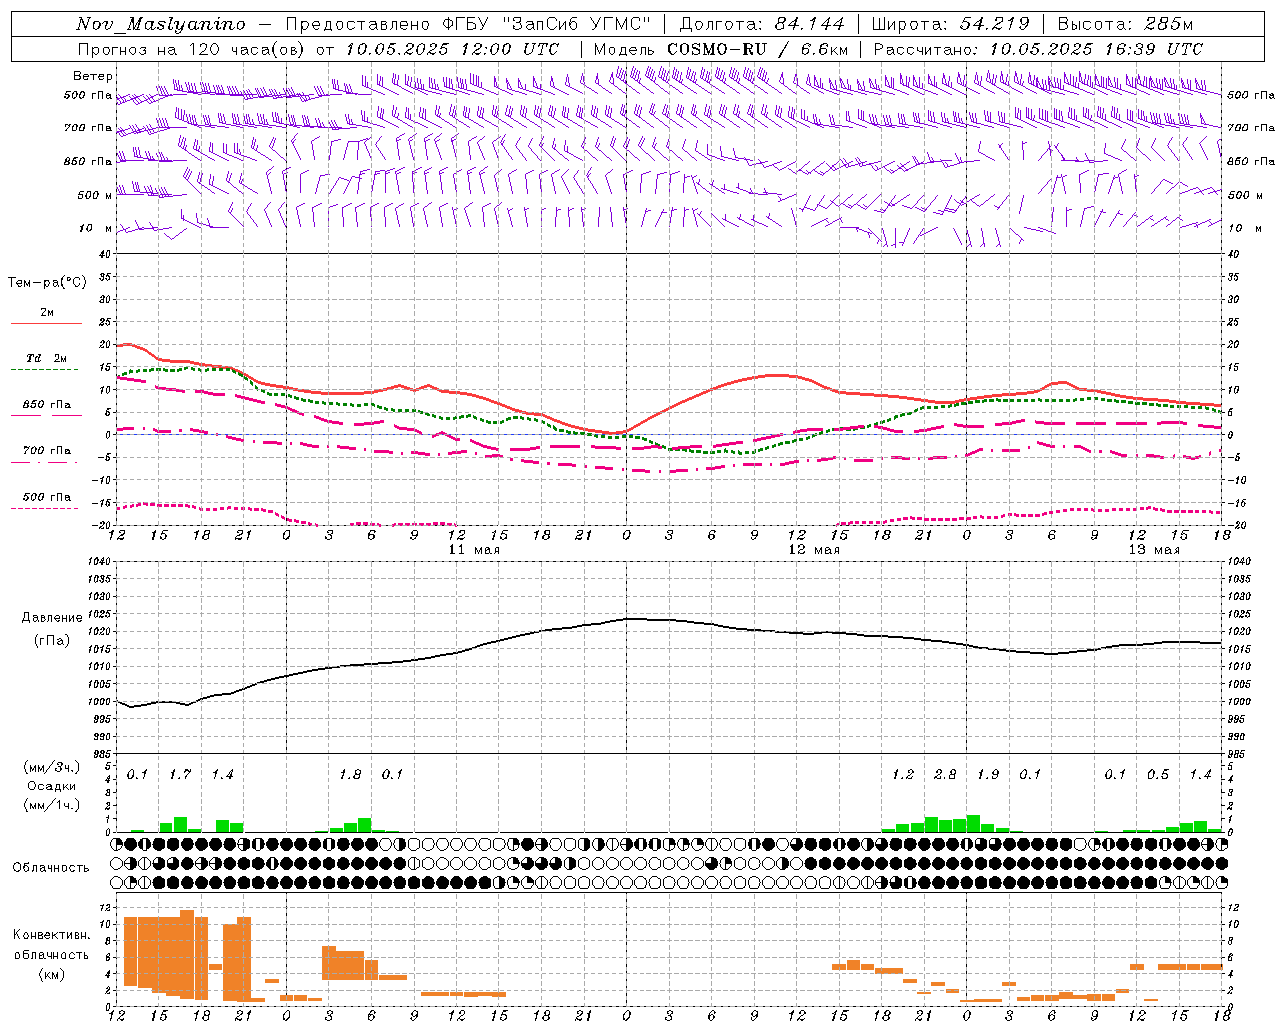Click the precipitation value '0.5'
The image size is (1280, 1024).
[x=1158, y=775]
